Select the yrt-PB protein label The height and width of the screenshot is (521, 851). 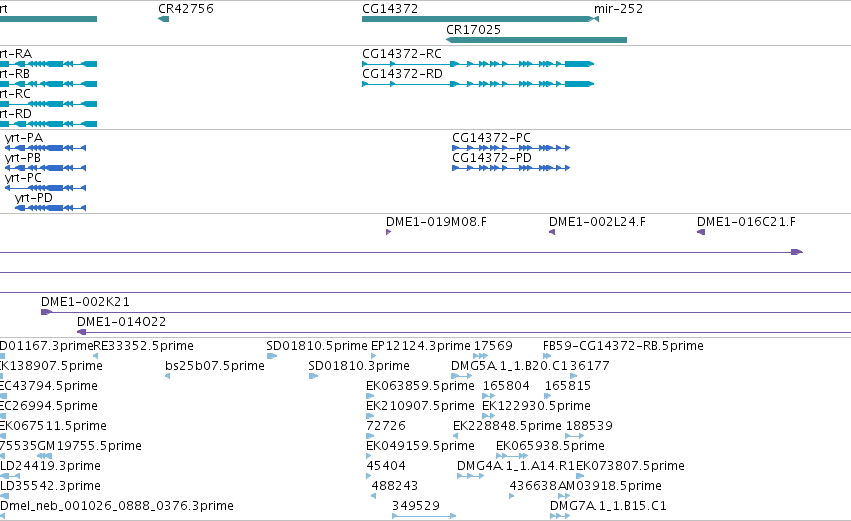23,158
